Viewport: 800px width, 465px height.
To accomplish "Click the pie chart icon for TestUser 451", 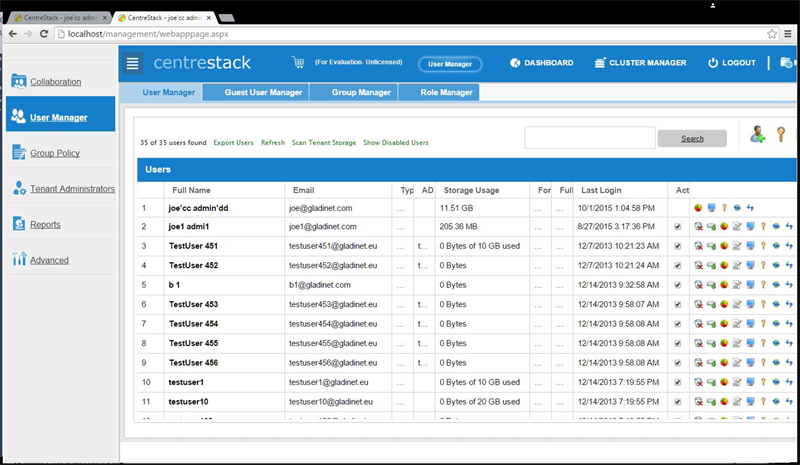I will tap(724, 246).
